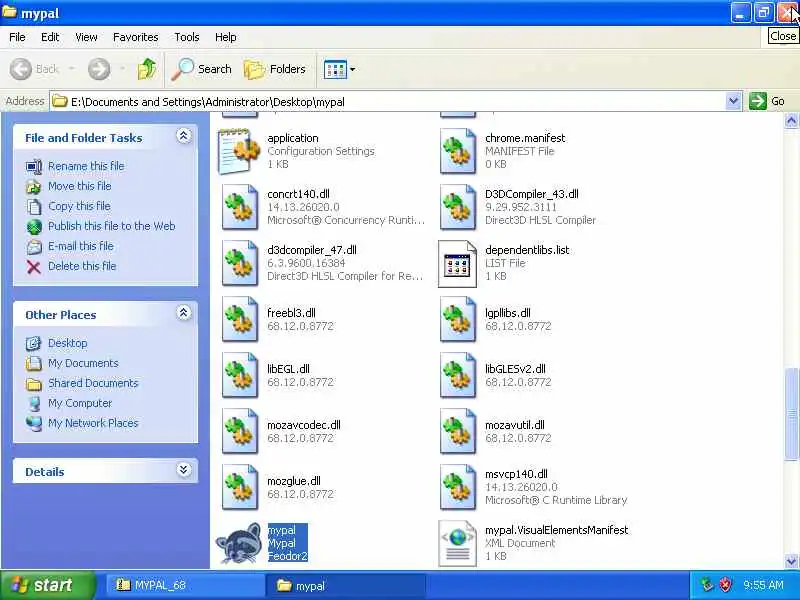Click the Go button
The width and height of the screenshot is (800, 600).
[767, 101]
